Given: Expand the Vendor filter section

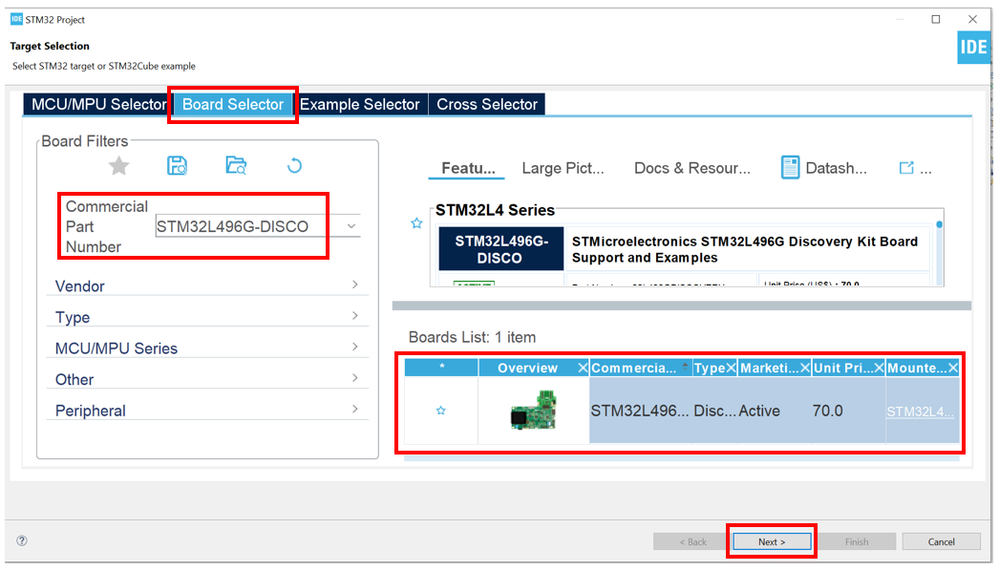Looking at the screenshot, I should pyautogui.click(x=354, y=286).
